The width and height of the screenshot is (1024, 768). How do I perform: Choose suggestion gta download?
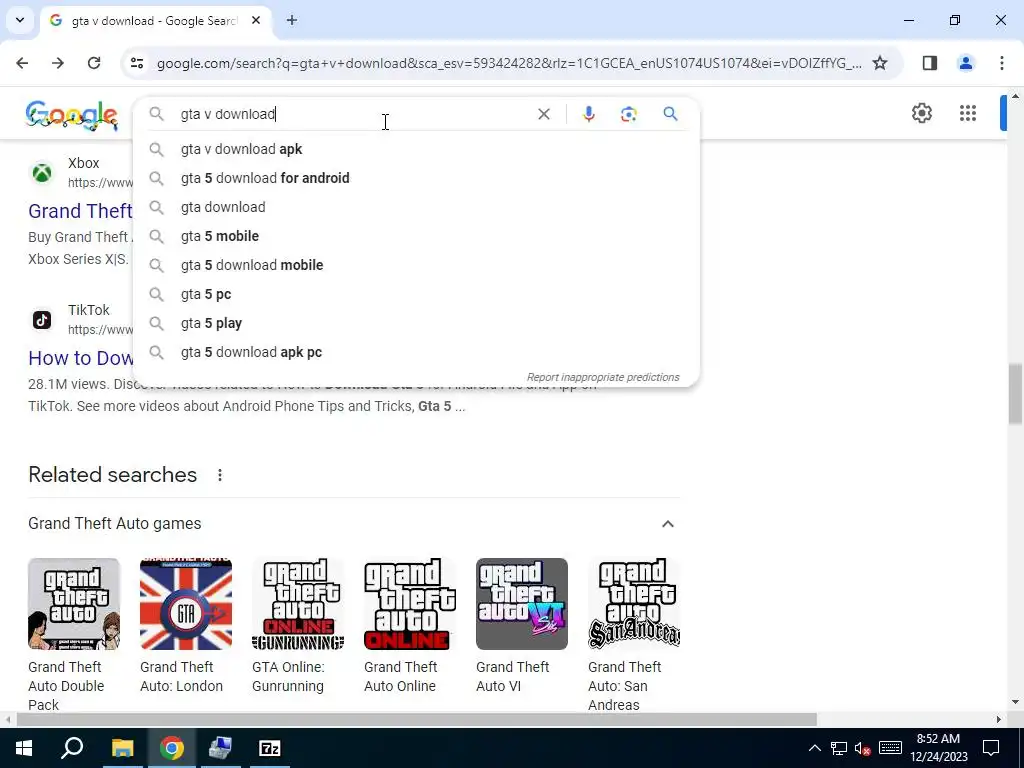(416, 207)
